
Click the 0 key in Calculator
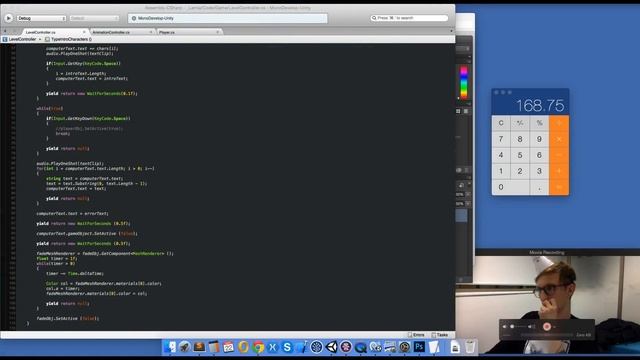click(x=511, y=187)
